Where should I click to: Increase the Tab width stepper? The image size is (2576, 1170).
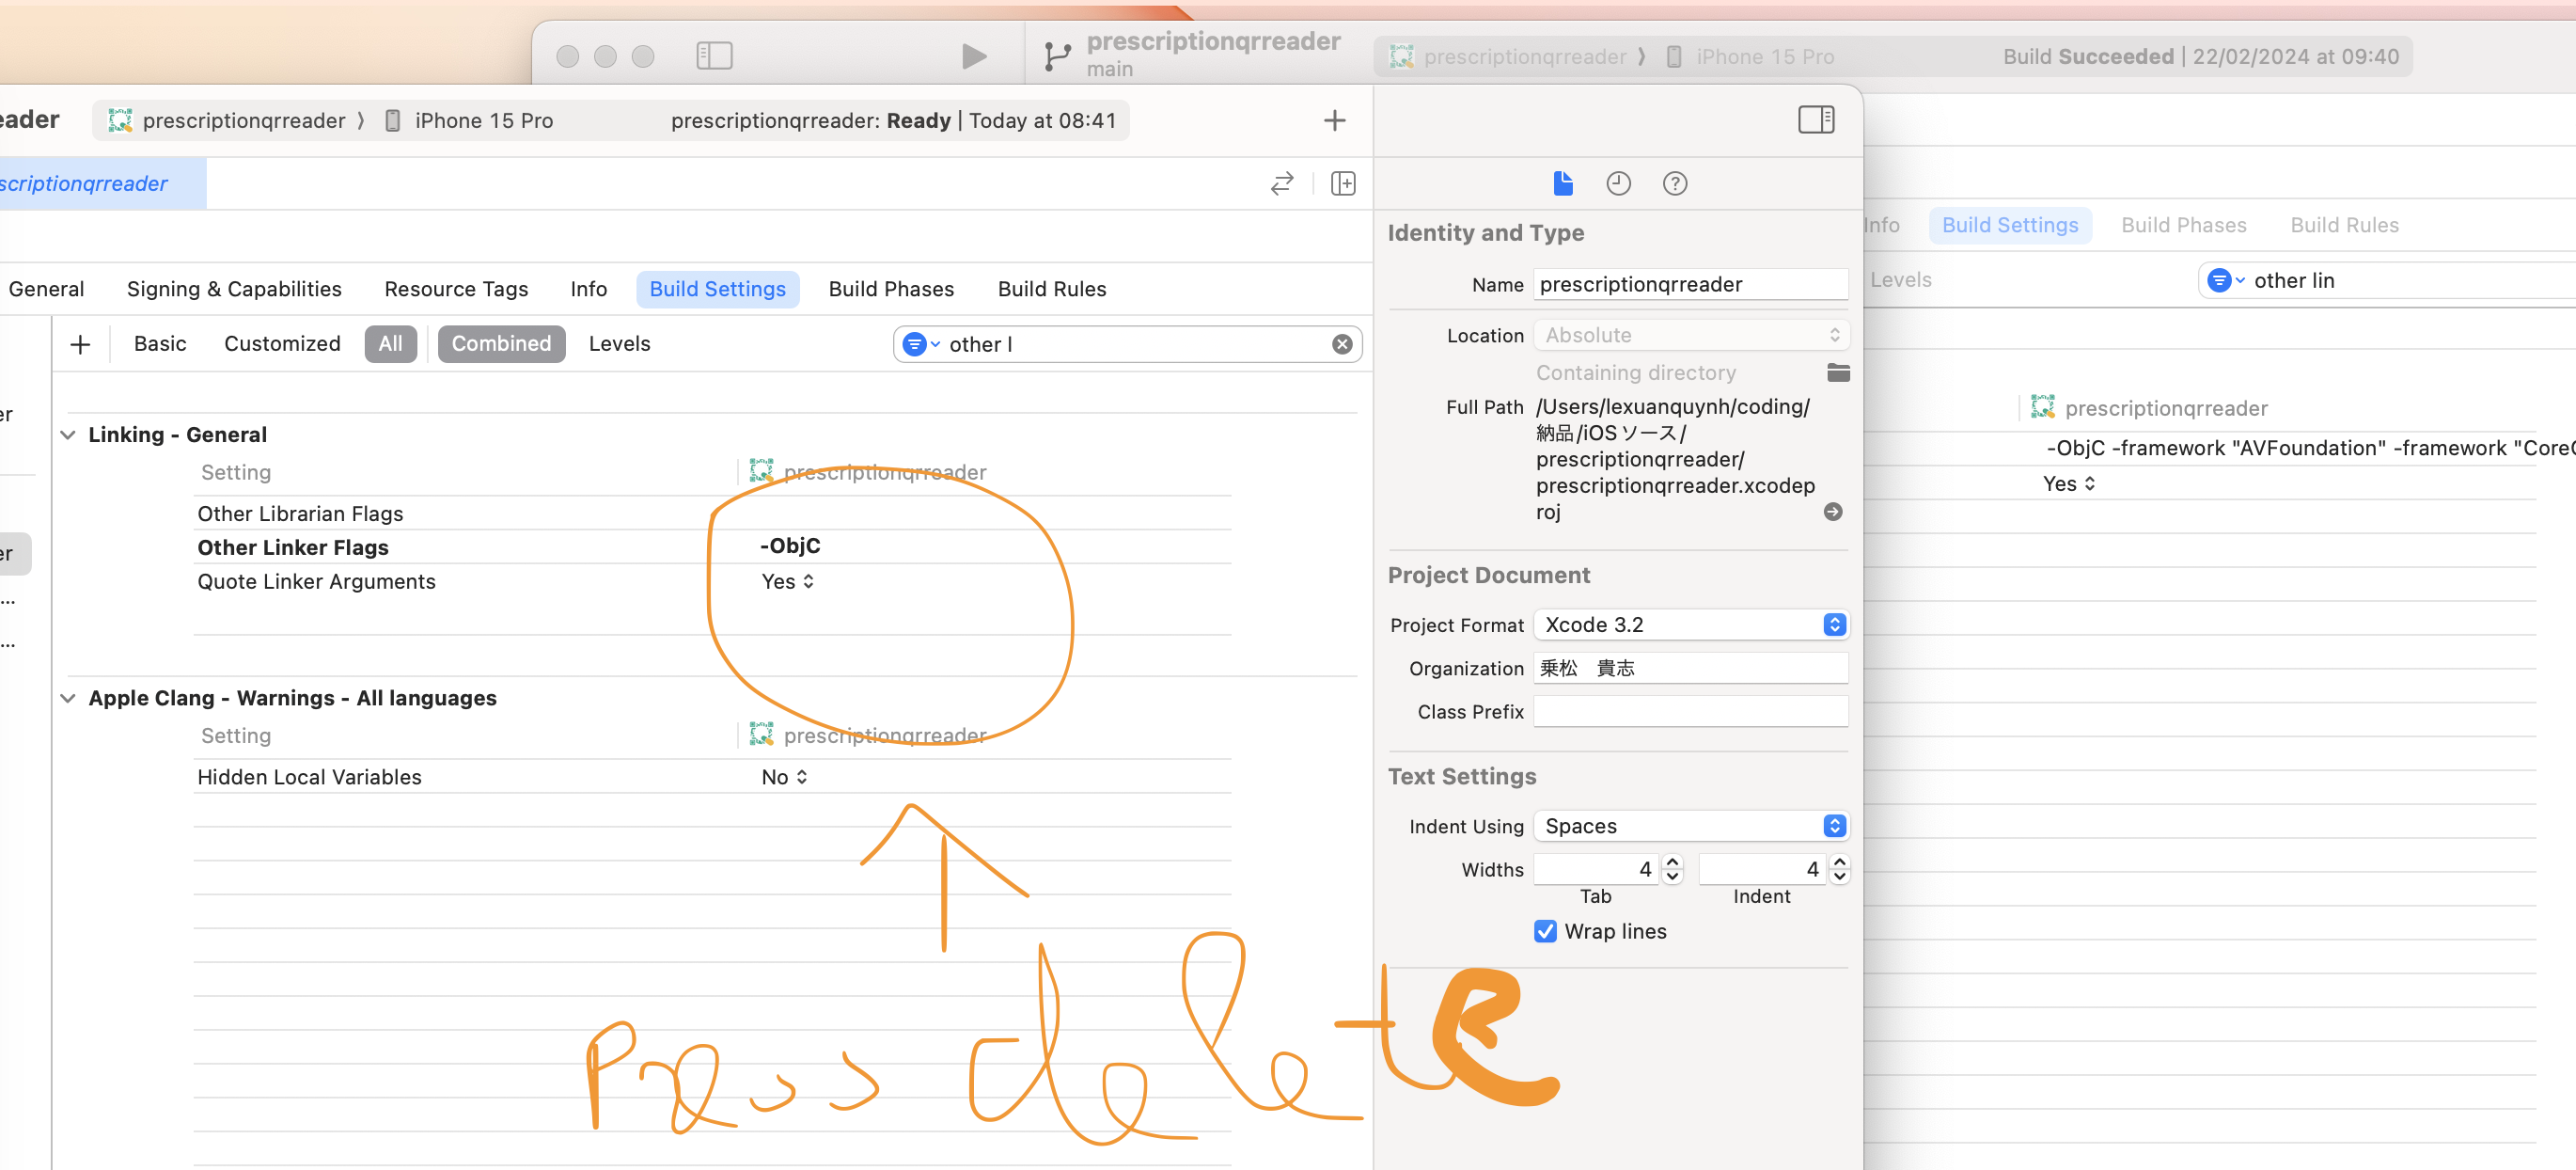pos(1672,862)
